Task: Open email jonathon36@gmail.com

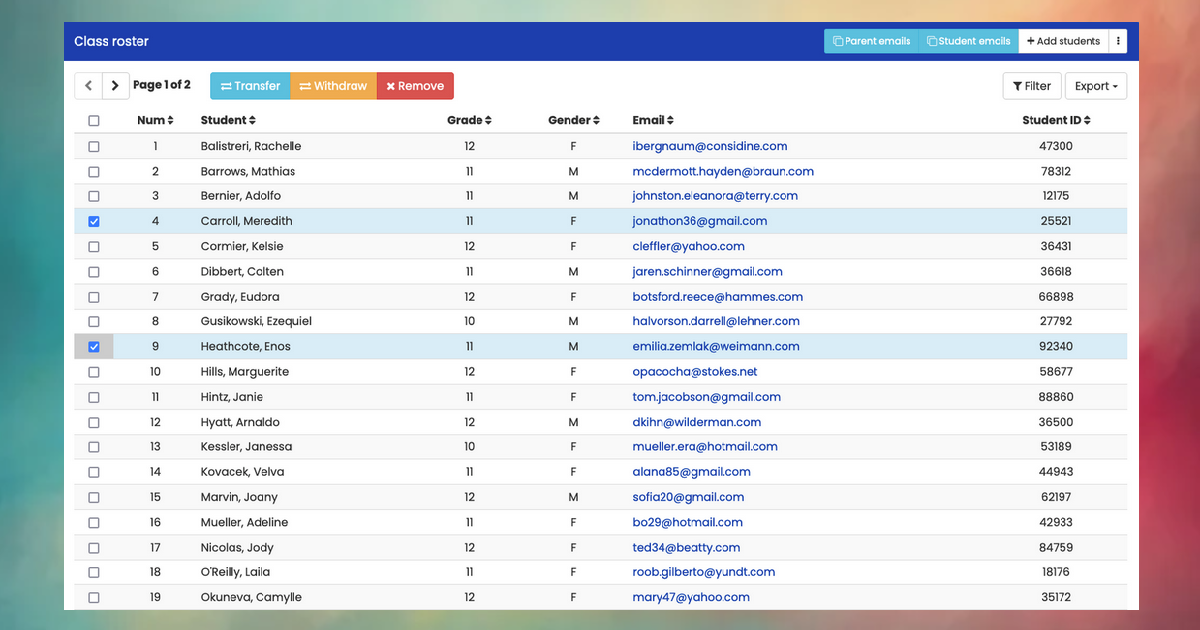Action: (700, 221)
